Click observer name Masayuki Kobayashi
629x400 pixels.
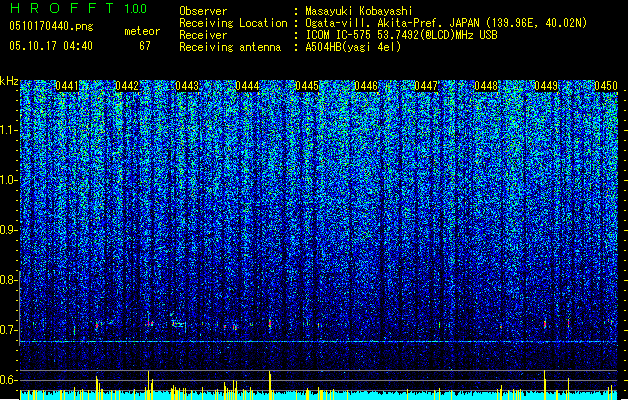tap(359, 11)
